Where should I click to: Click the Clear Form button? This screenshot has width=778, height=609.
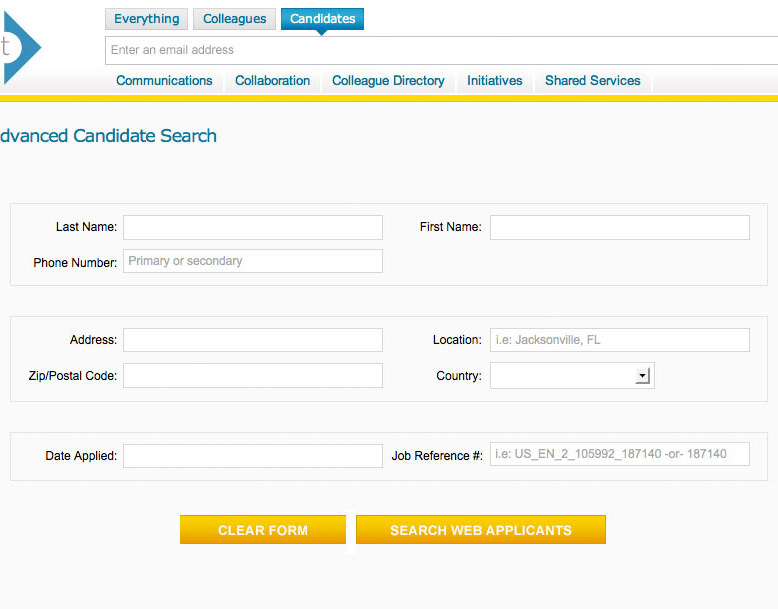262,530
